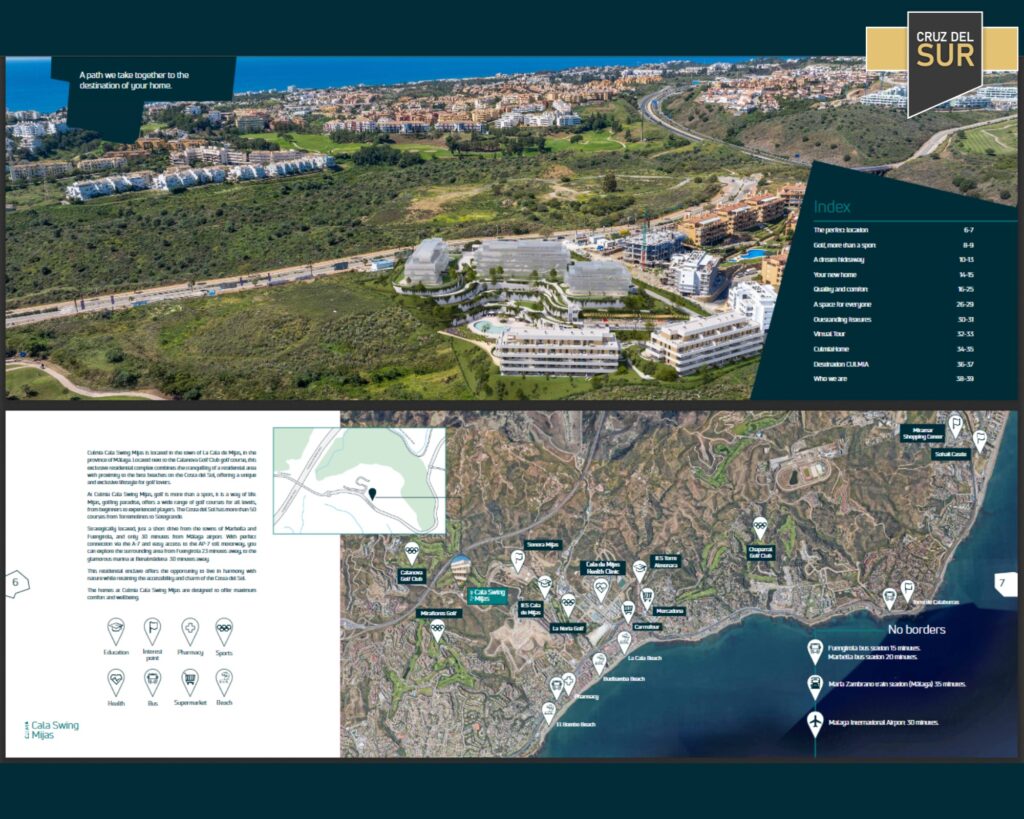The height and width of the screenshot is (819, 1024).
Task: Click the Fuengirola bus station icon
Action: tap(815, 651)
